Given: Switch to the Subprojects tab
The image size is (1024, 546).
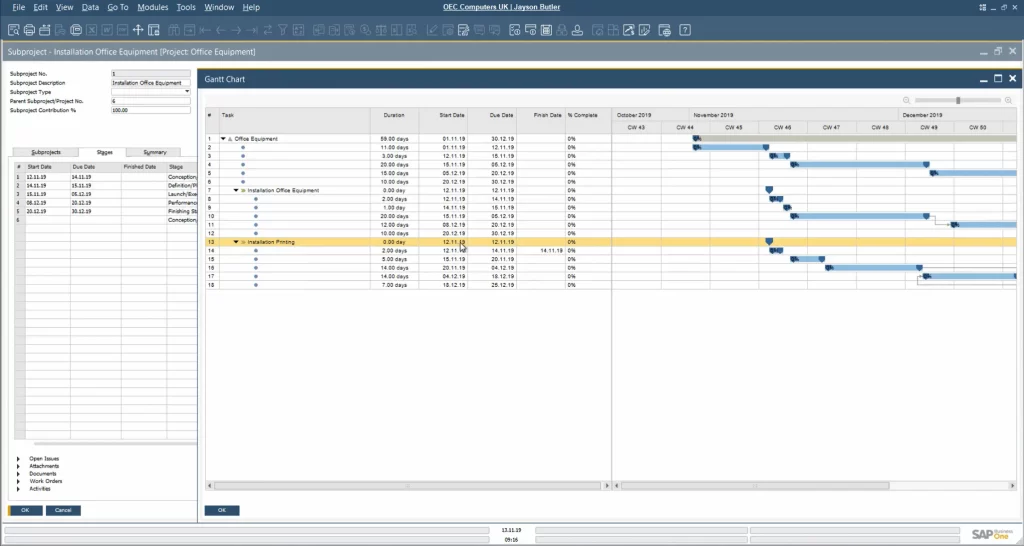Looking at the screenshot, I should pyautogui.click(x=46, y=152).
